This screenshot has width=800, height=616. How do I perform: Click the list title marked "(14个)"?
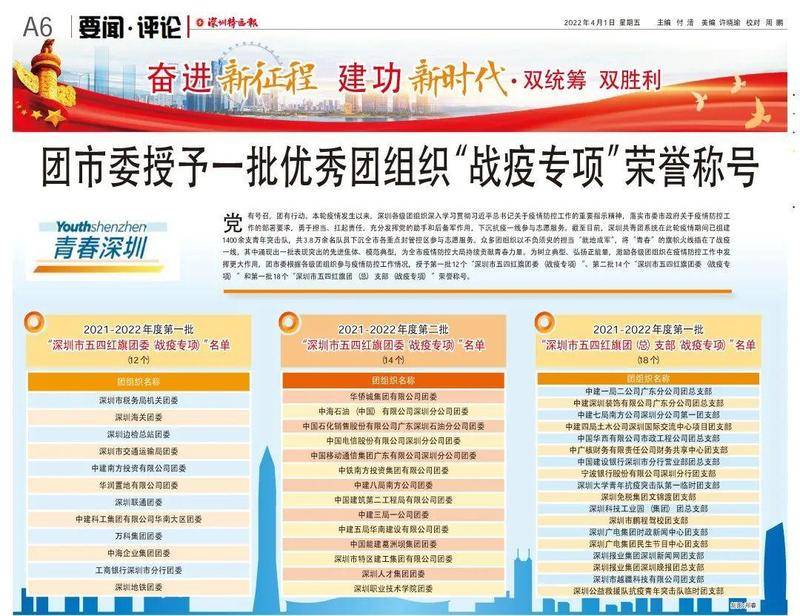tap(393, 344)
